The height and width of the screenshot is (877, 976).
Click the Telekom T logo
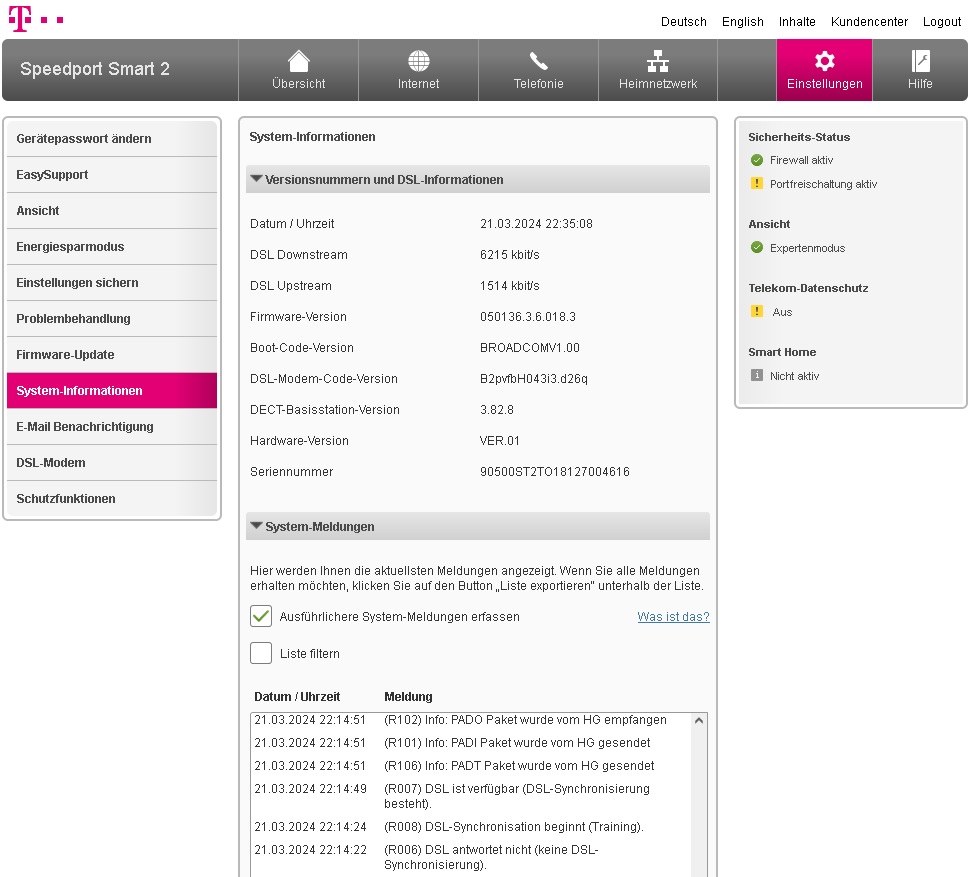point(21,17)
